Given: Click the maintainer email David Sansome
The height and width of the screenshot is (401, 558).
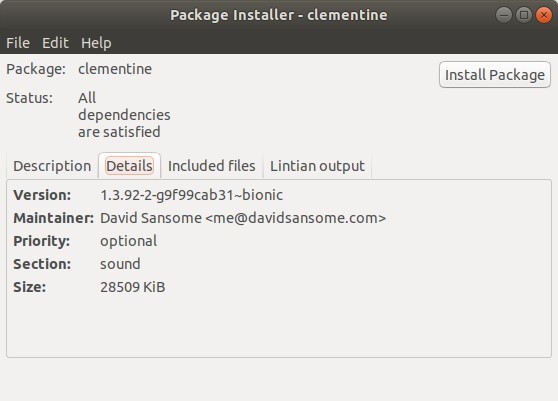Looking at the screenshot, I should tap(243, 218).
